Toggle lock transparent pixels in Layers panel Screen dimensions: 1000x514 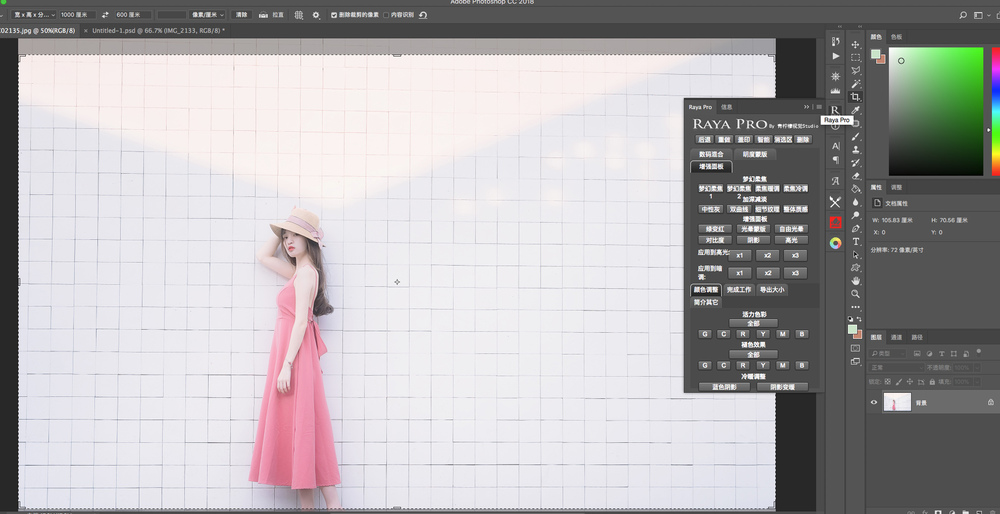pyautogui.click(x=888, y=382)
